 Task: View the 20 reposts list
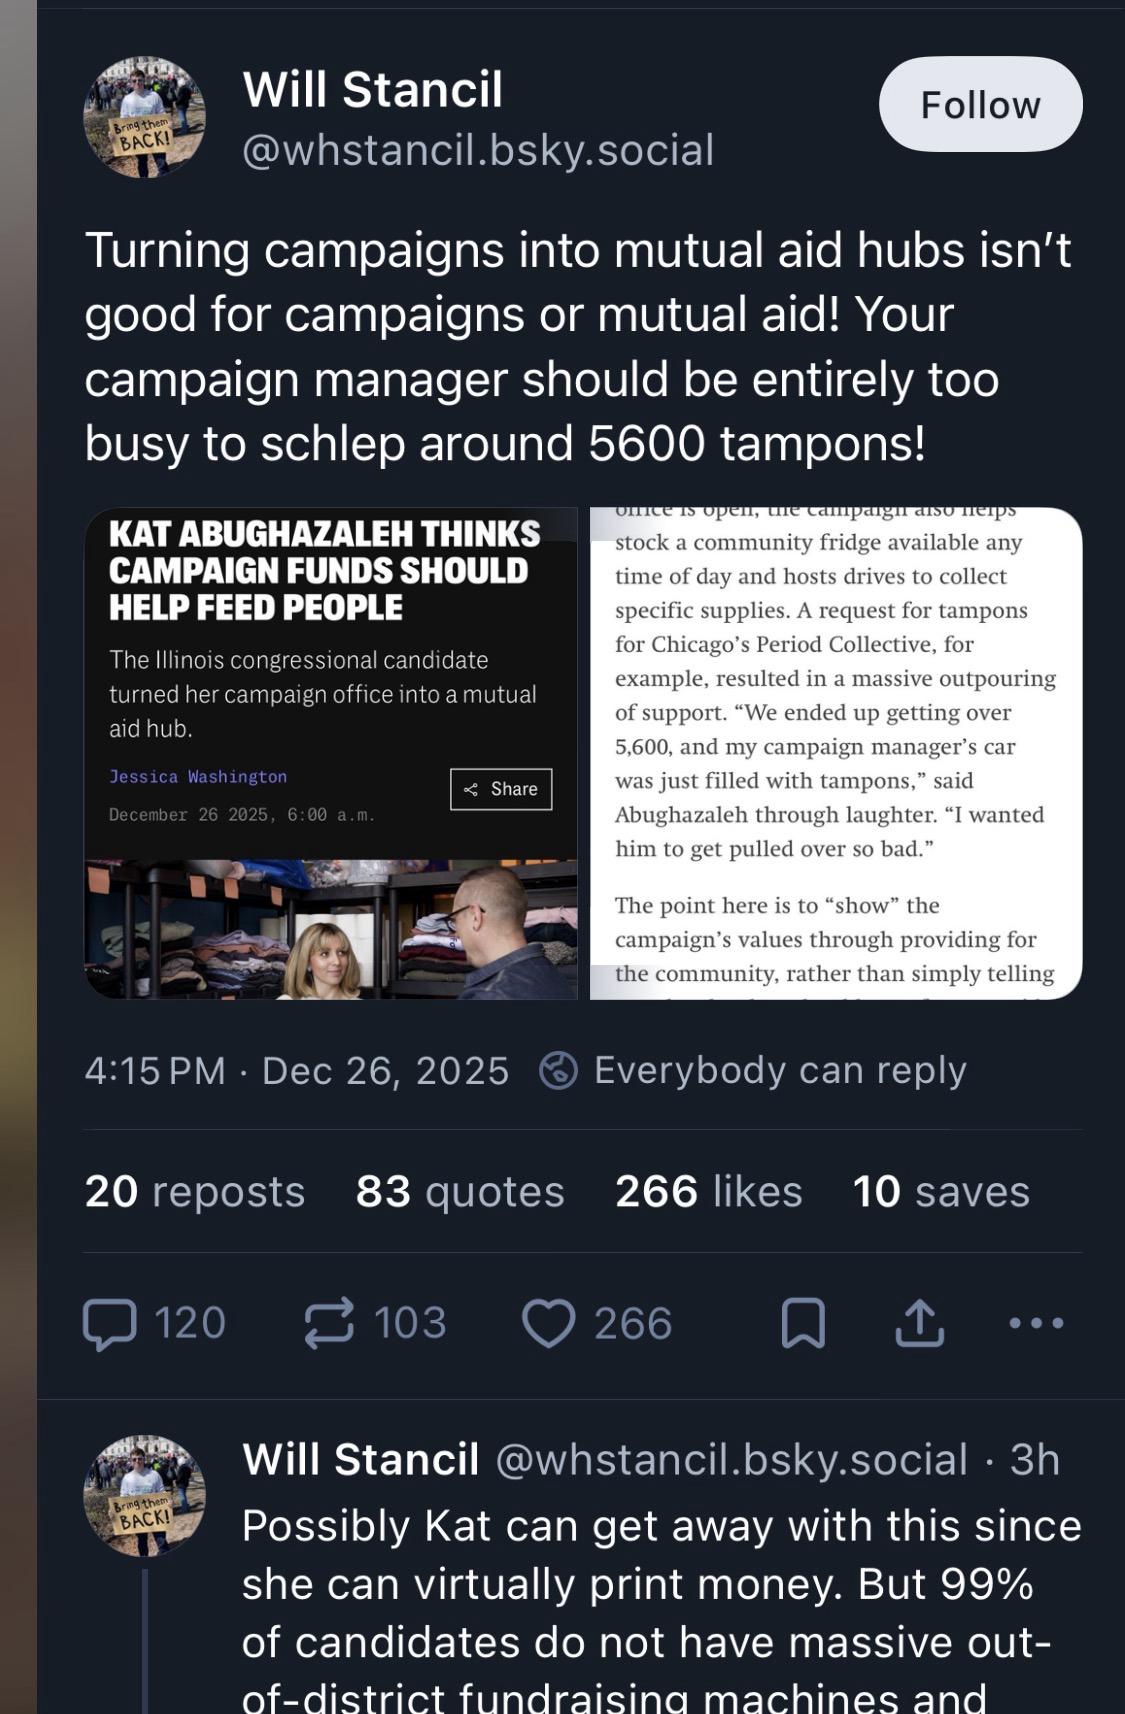195,1192
